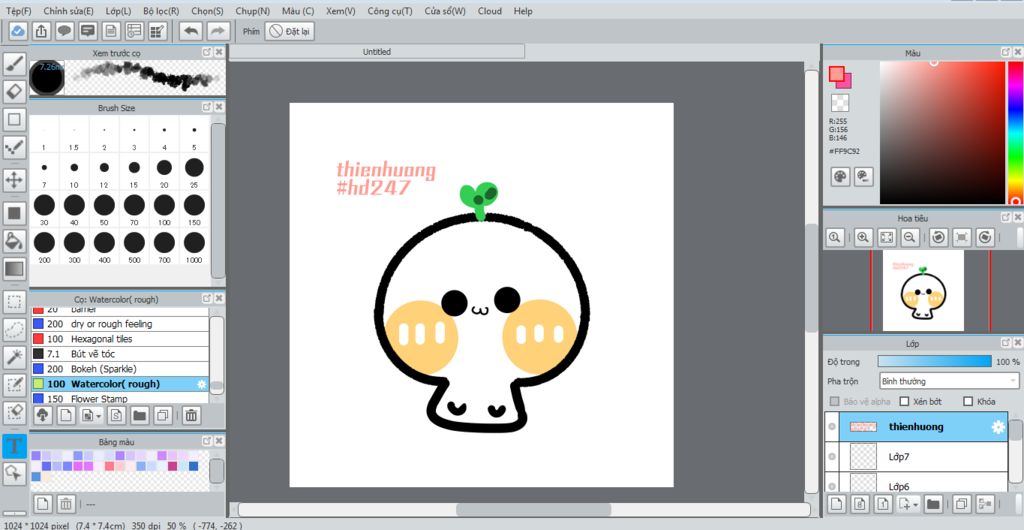Viewport: 1024px width, 530px height.
Task: Open the Bộ lọc(R) menu
Action: click(161, 11)
